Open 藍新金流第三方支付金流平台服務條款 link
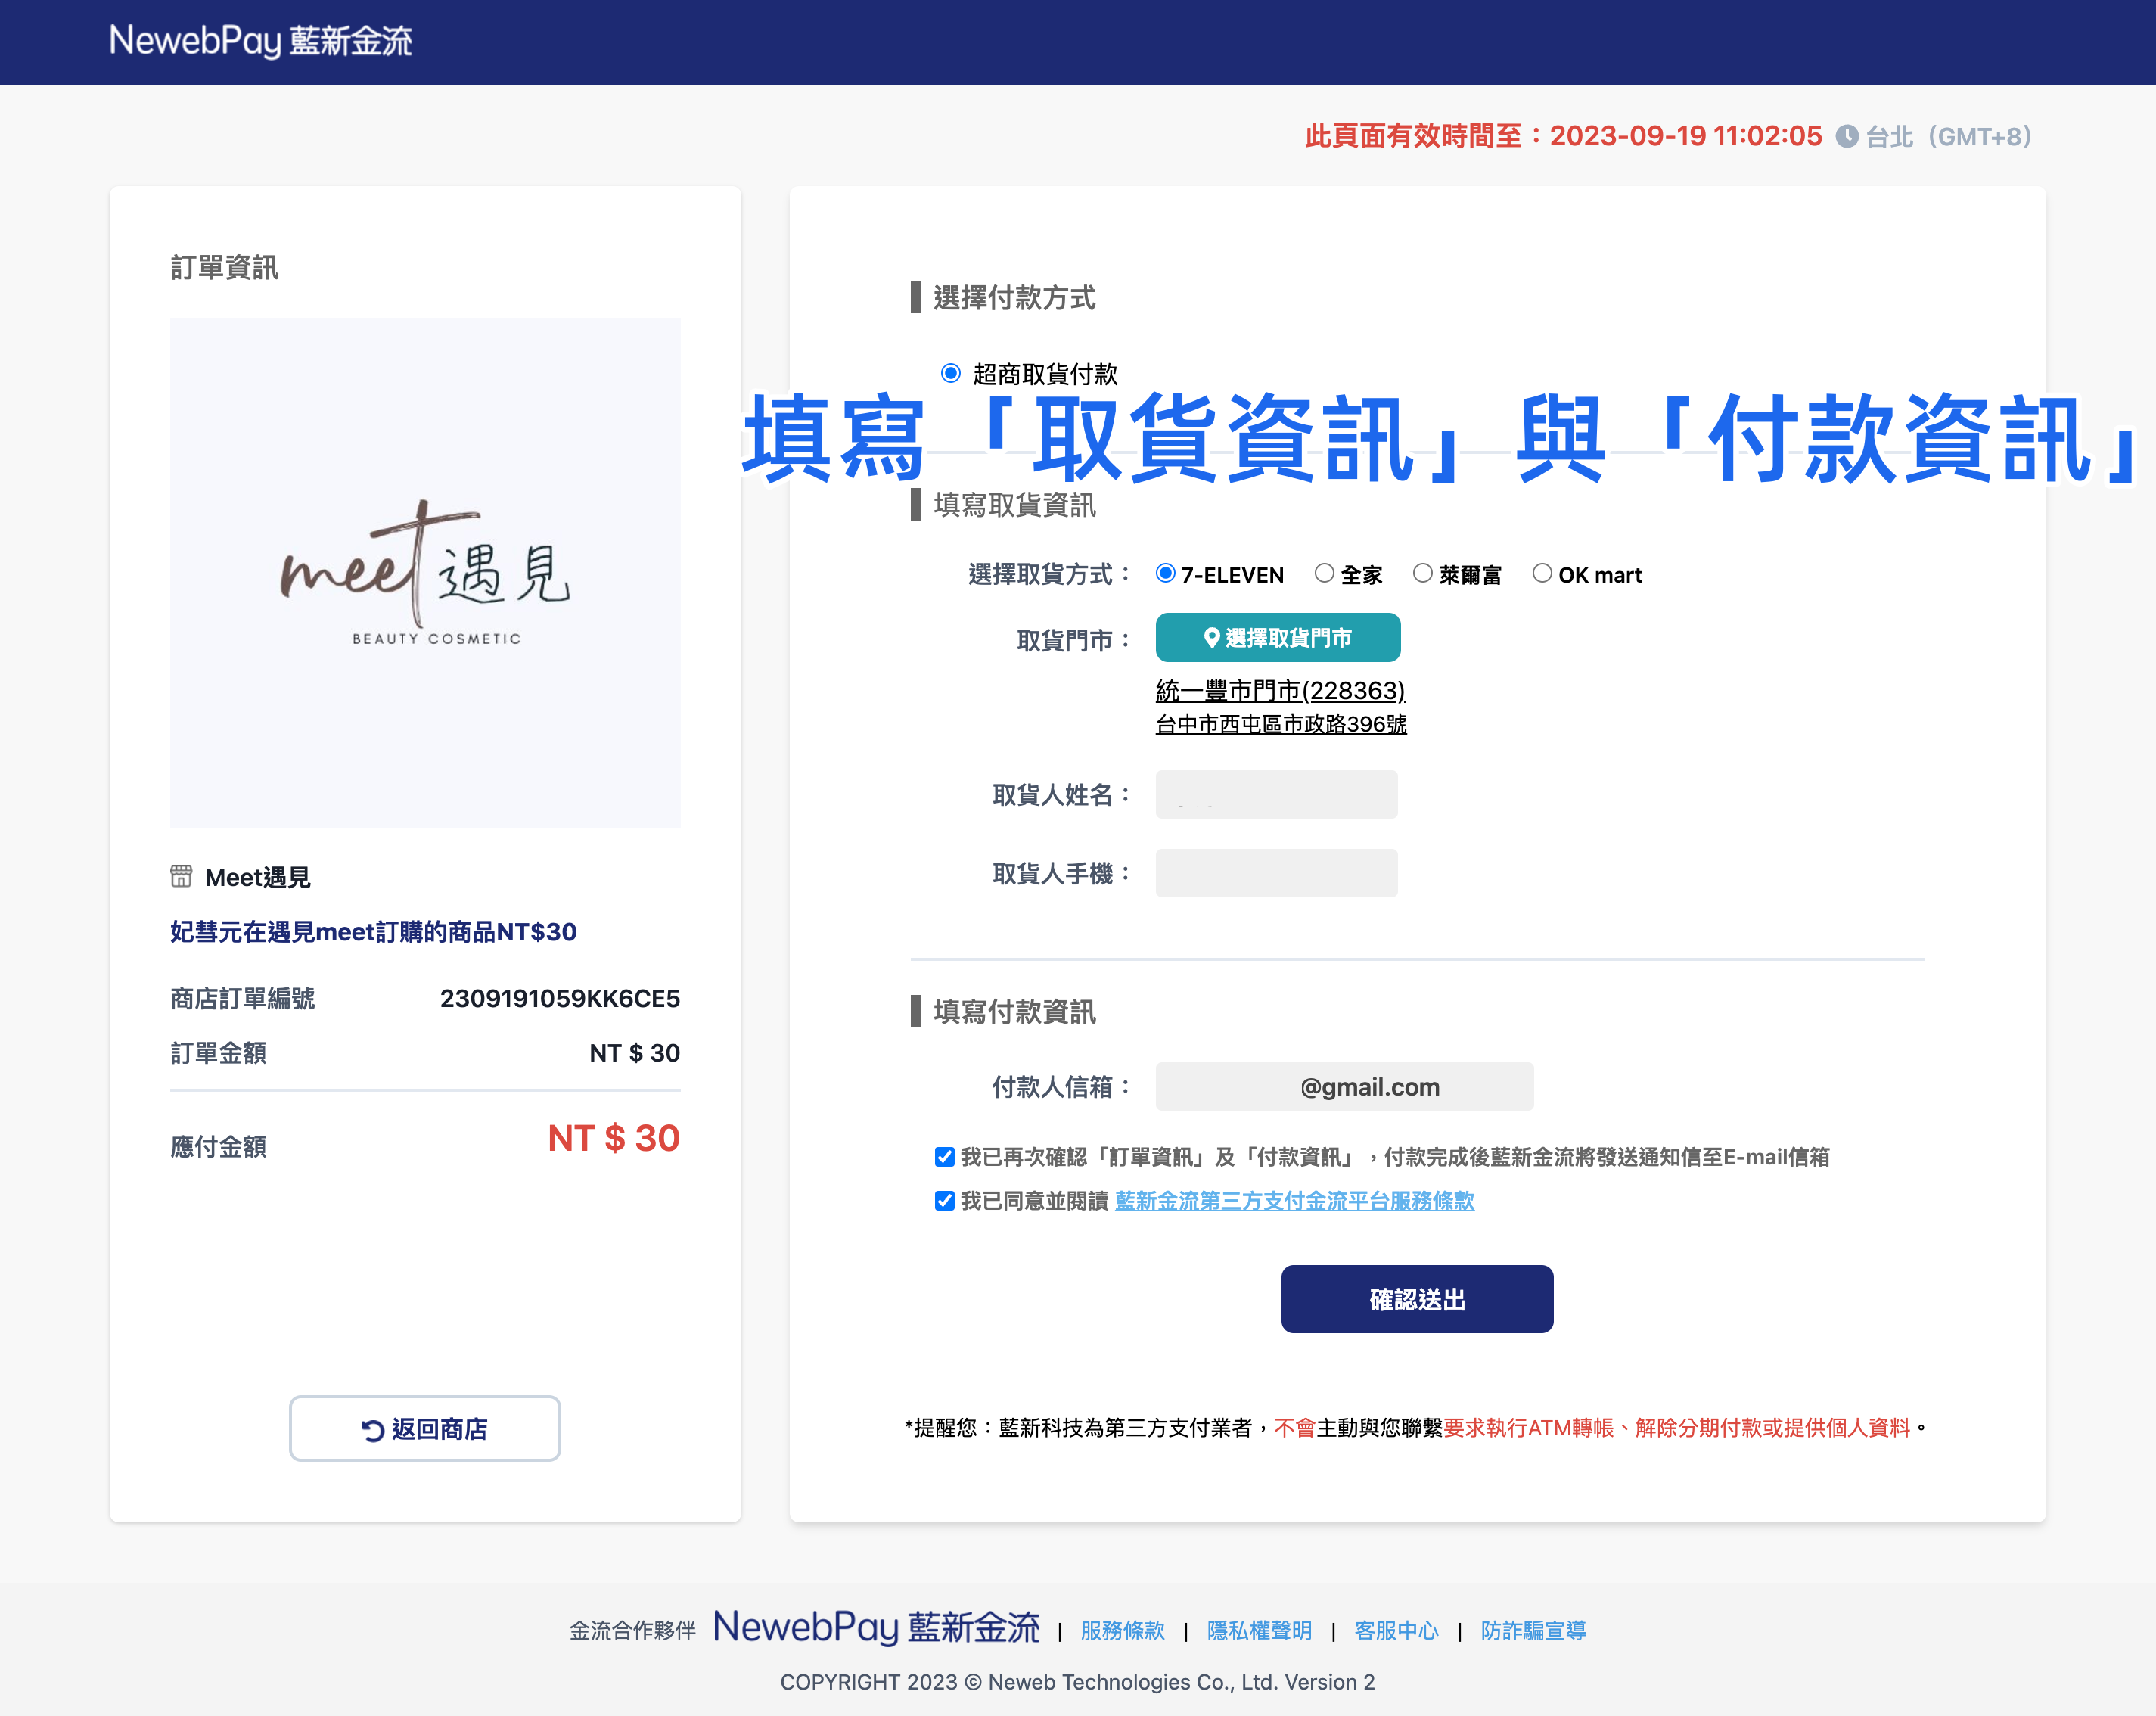Image resolution: width=2156 pixels, height=1716 pixels. (1295, 1201)
